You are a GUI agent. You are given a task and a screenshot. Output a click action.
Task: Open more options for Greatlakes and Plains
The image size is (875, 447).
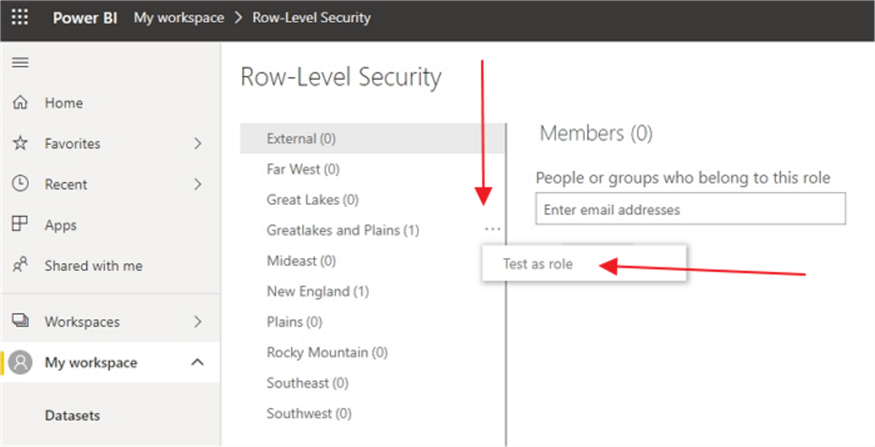tap(491, 230)
